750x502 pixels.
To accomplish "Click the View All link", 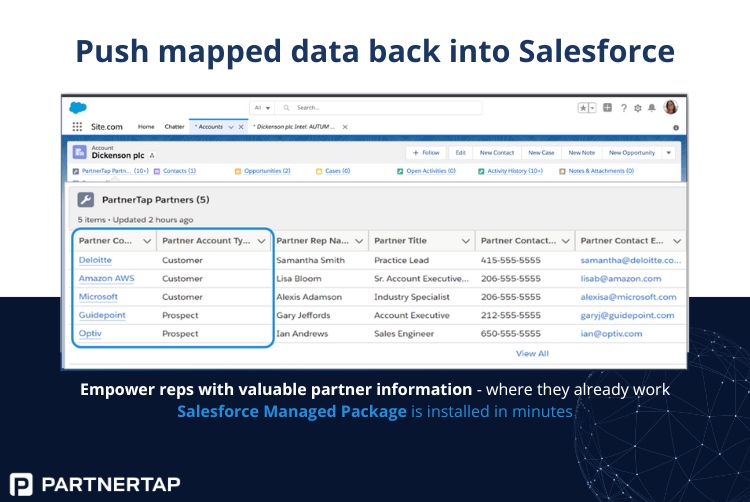I will [x=532, y=353].
